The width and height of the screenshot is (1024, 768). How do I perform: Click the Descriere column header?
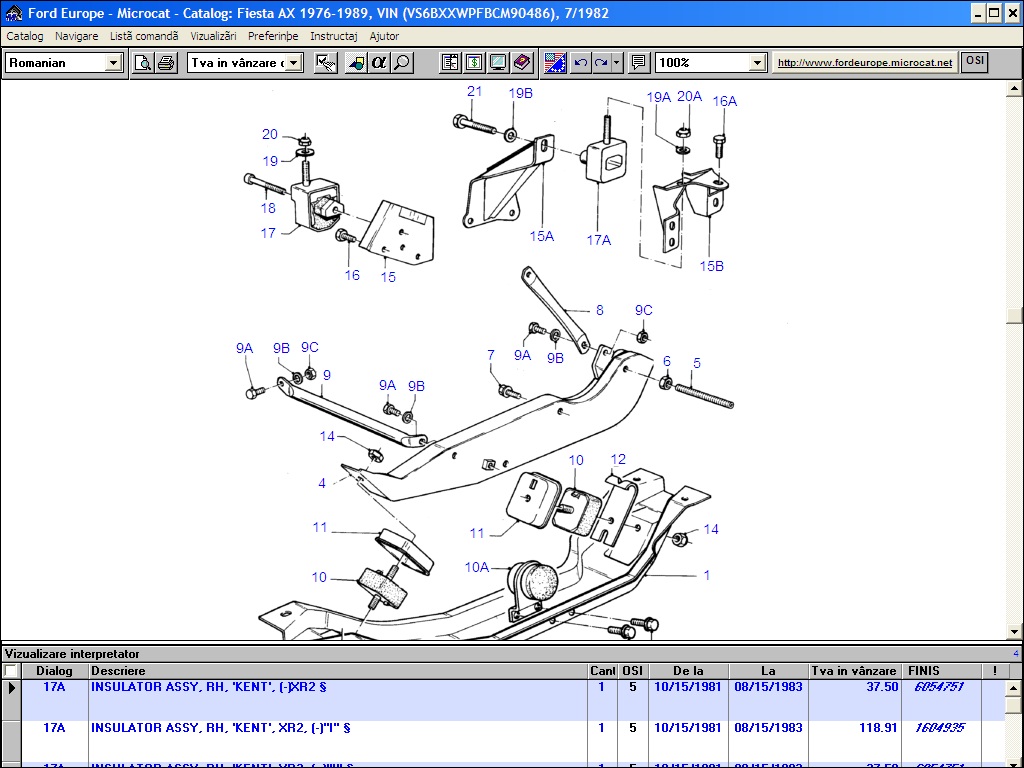[x=118, y=671]
